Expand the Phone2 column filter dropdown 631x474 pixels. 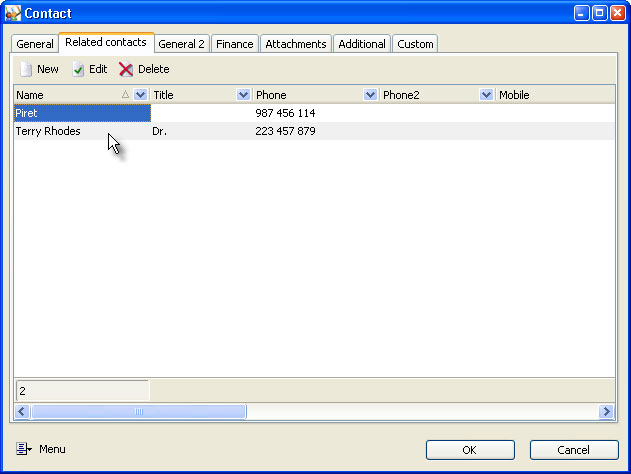(x=487, y=95)
